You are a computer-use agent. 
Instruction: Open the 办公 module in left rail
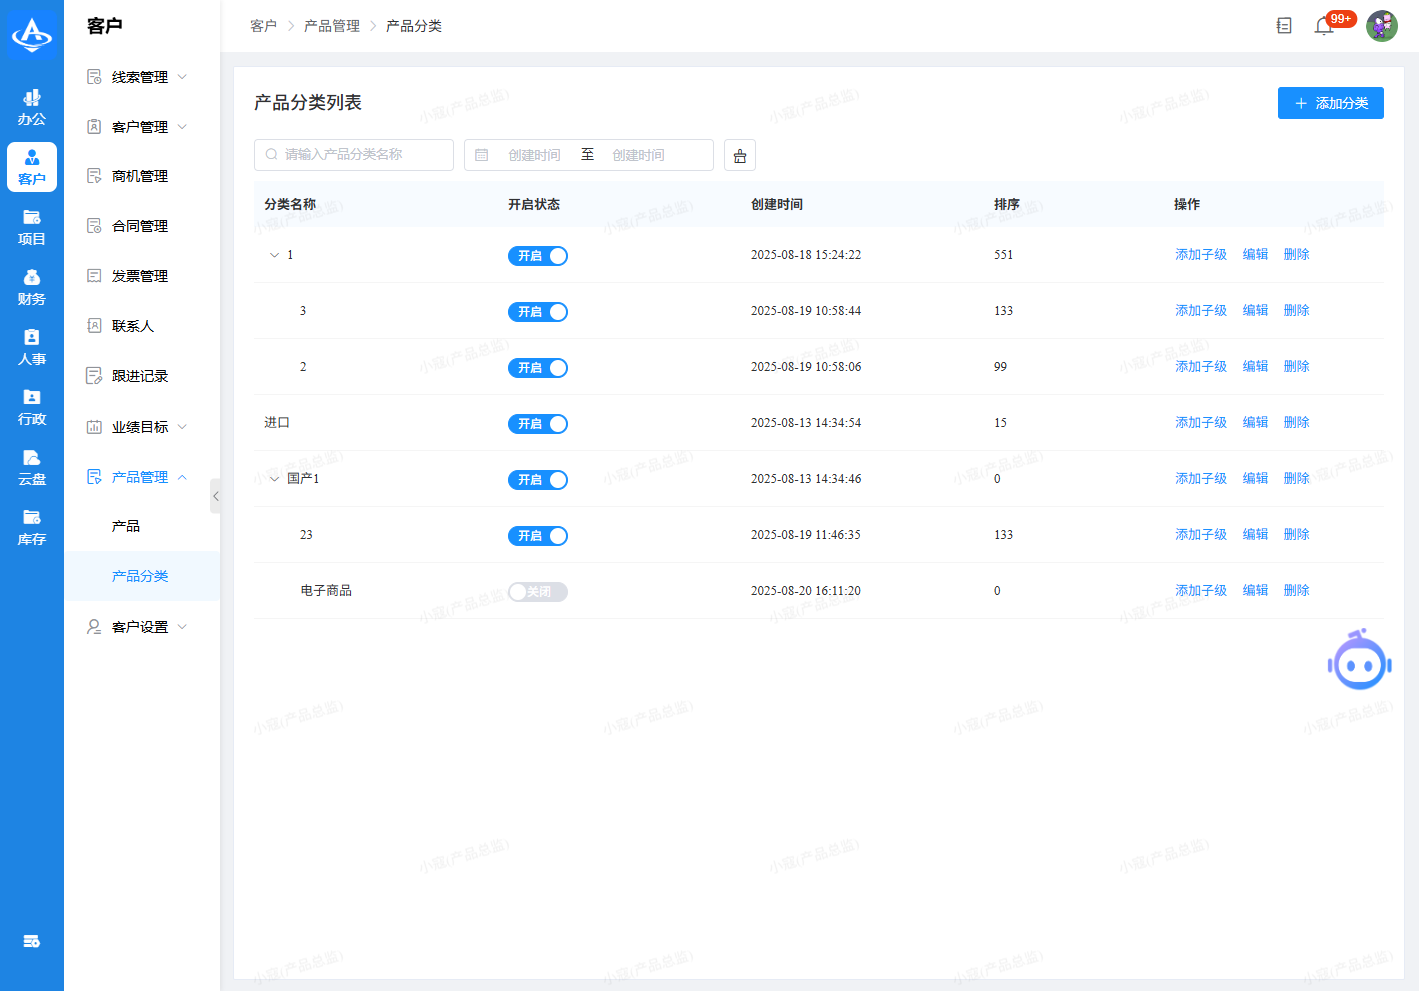pyautogui.click(x=32, y=107)
